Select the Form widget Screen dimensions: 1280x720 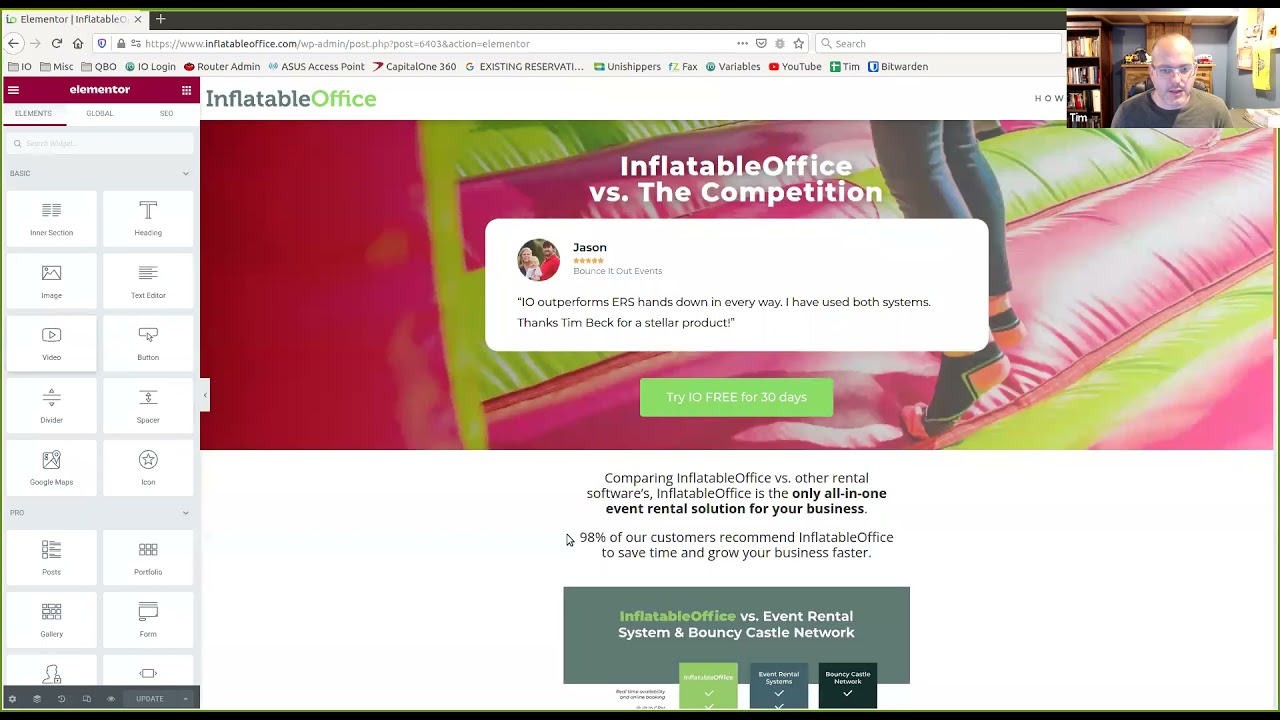click(148, 620)
